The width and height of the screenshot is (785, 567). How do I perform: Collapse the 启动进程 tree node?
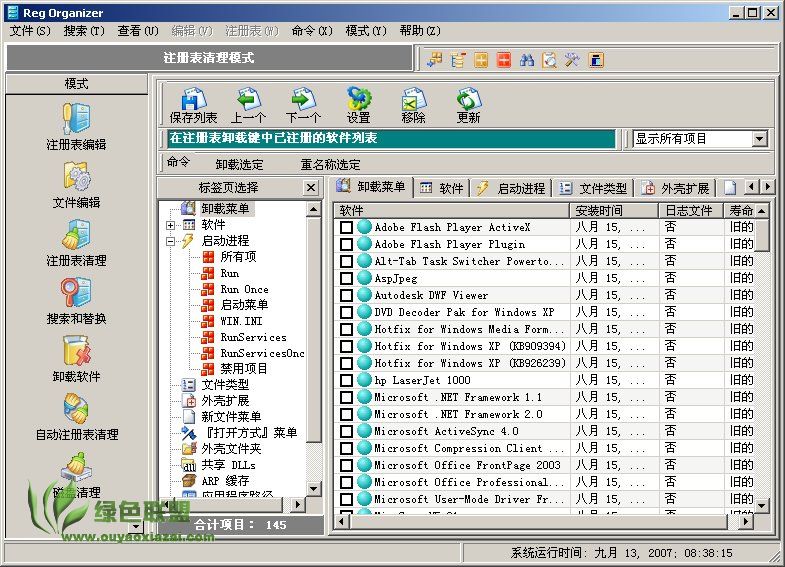coord(171,241)
